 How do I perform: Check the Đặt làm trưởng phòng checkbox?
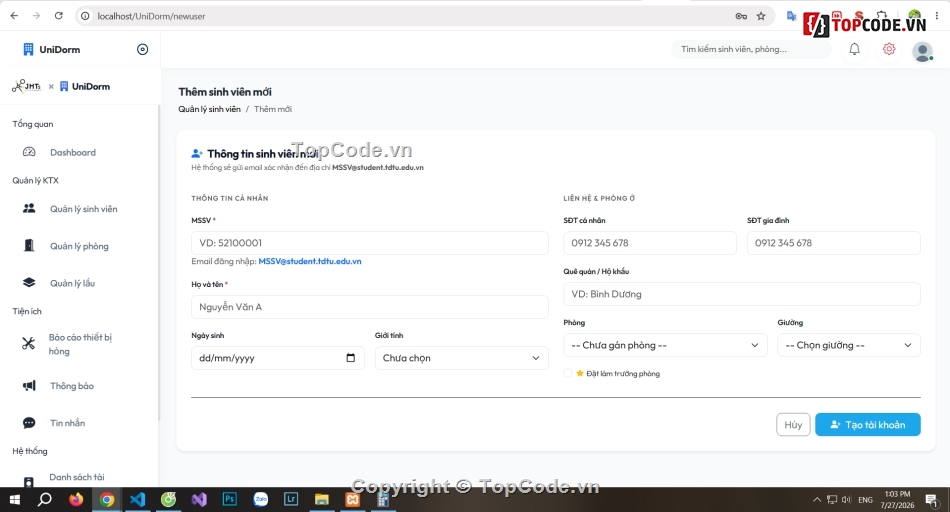pyautogui.click(x=568, y=373)
